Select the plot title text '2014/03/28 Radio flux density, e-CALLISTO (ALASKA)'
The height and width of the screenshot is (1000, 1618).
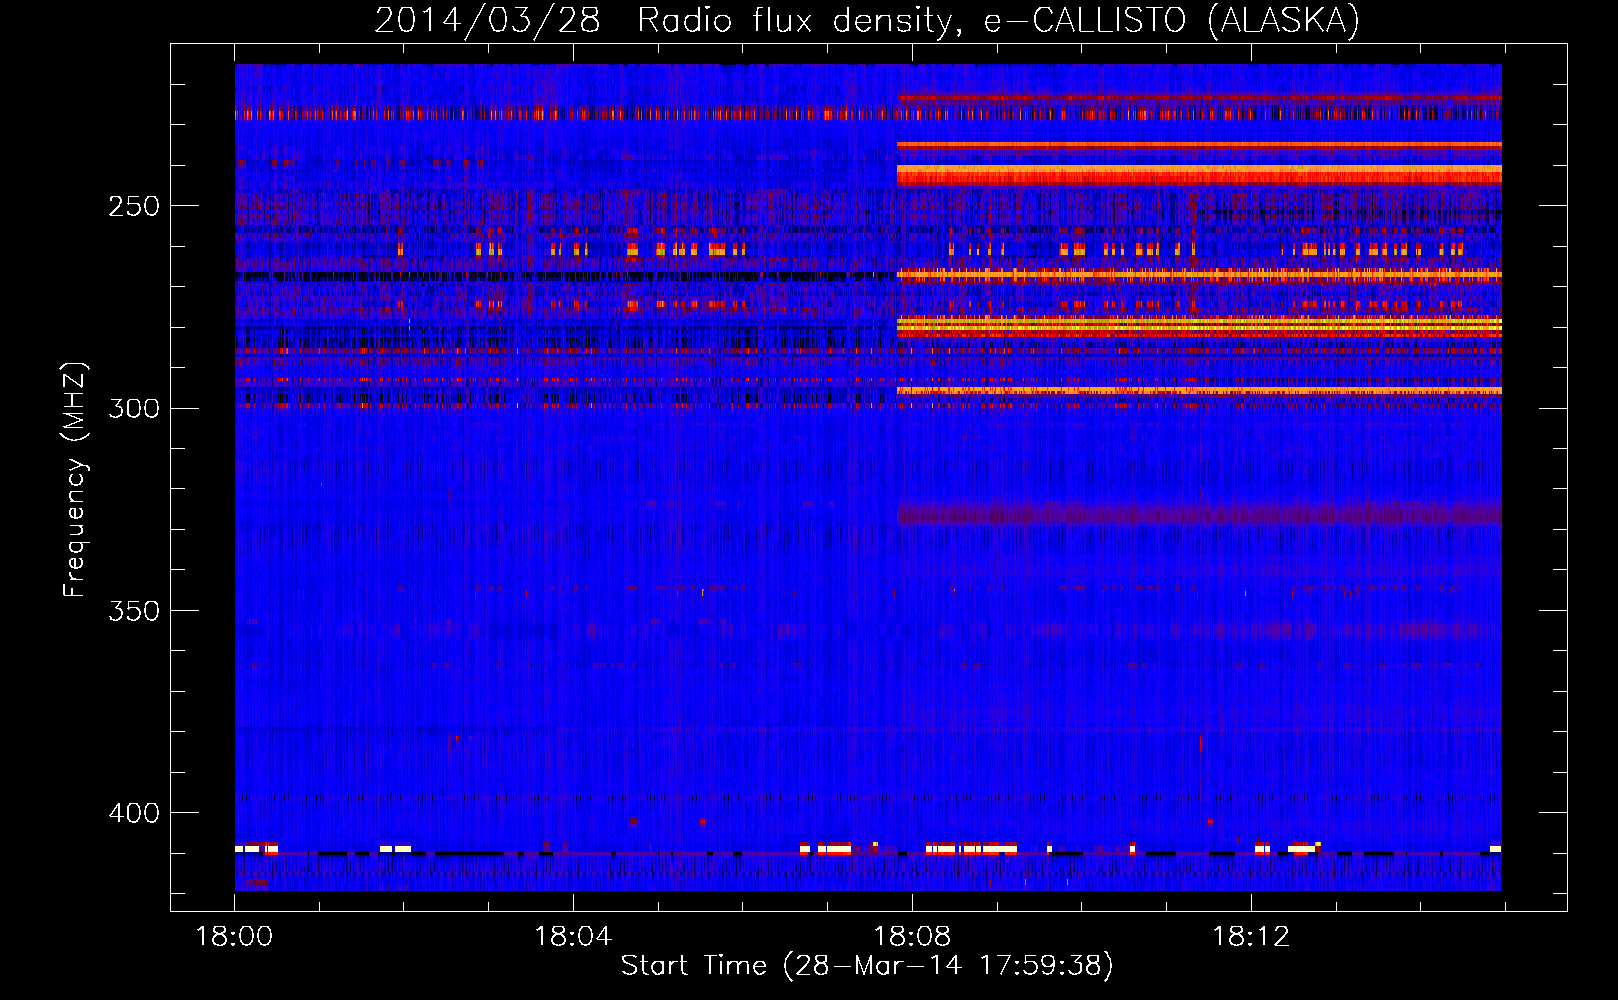tap(867, 21)
